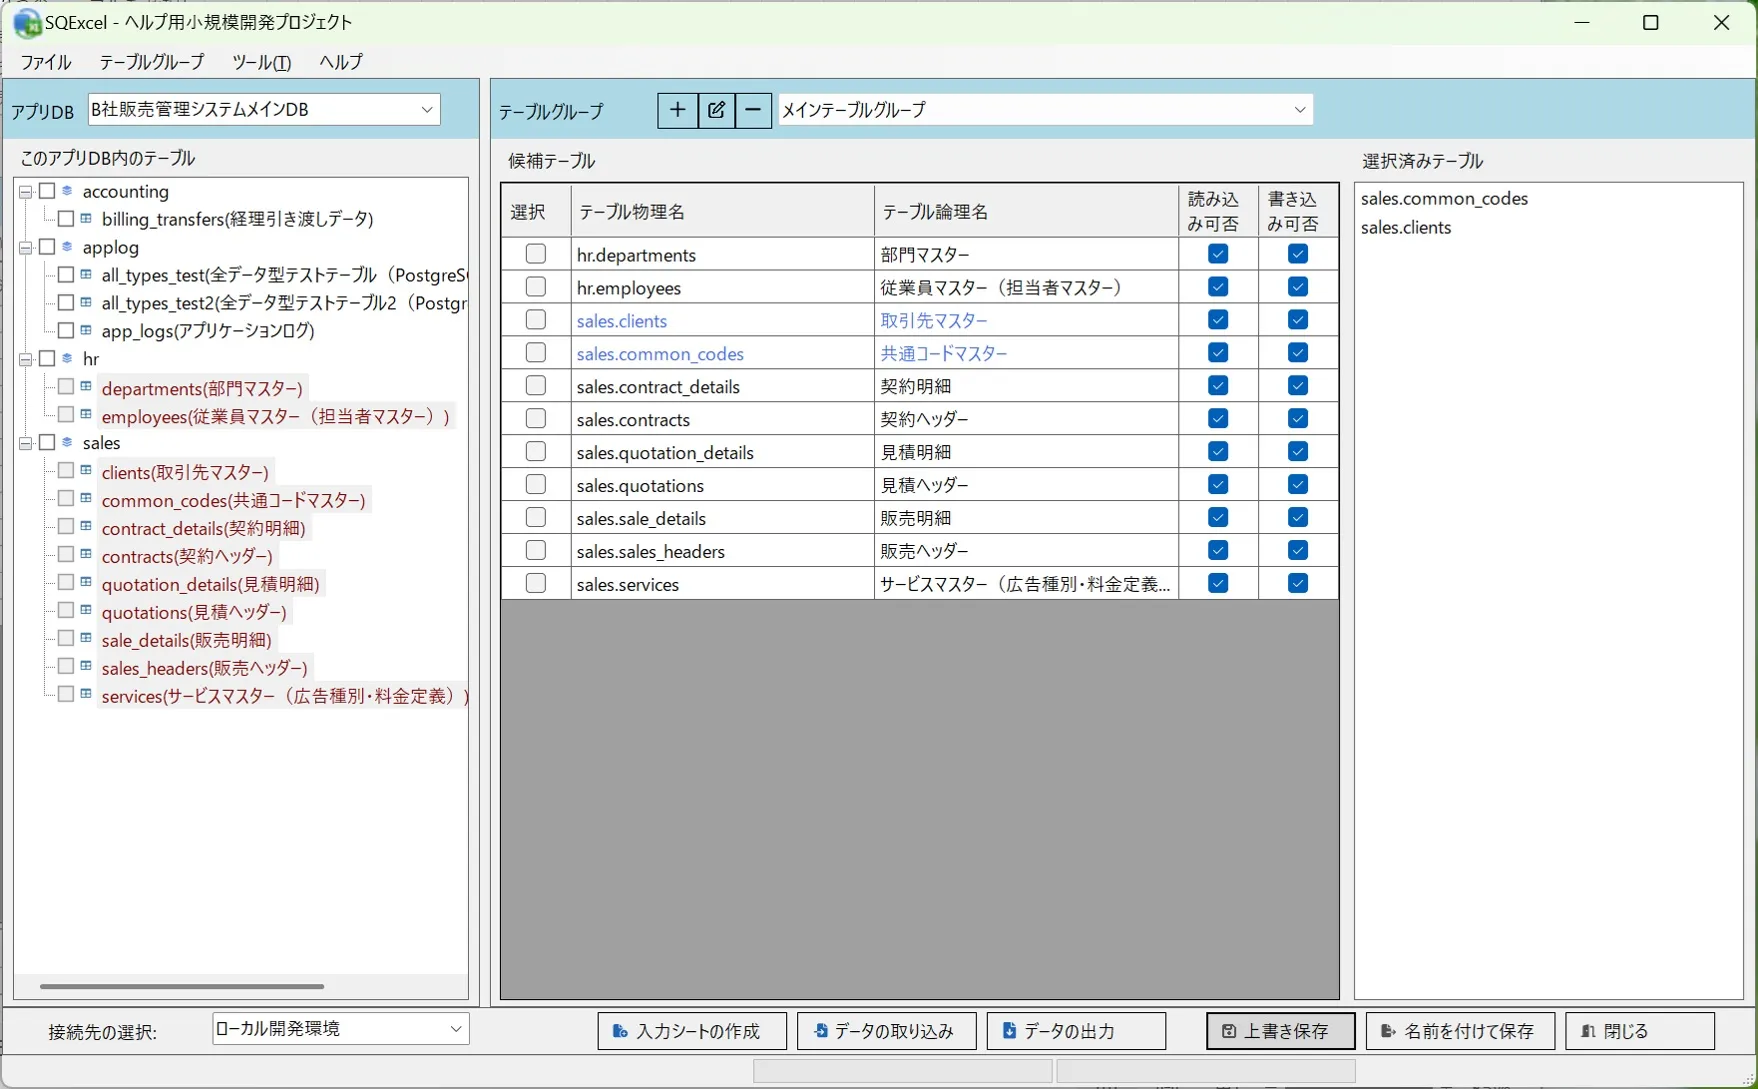Edit the table group with pencil icon

[716, 110]
